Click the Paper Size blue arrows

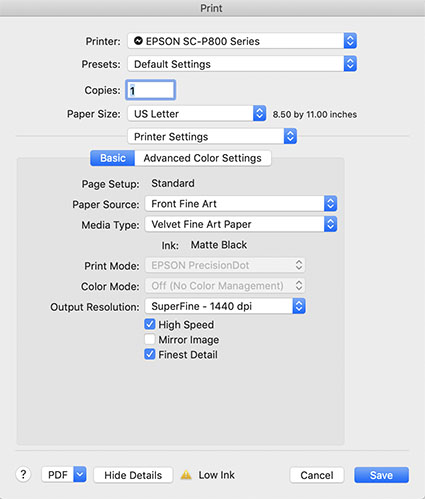coord(259,114)
